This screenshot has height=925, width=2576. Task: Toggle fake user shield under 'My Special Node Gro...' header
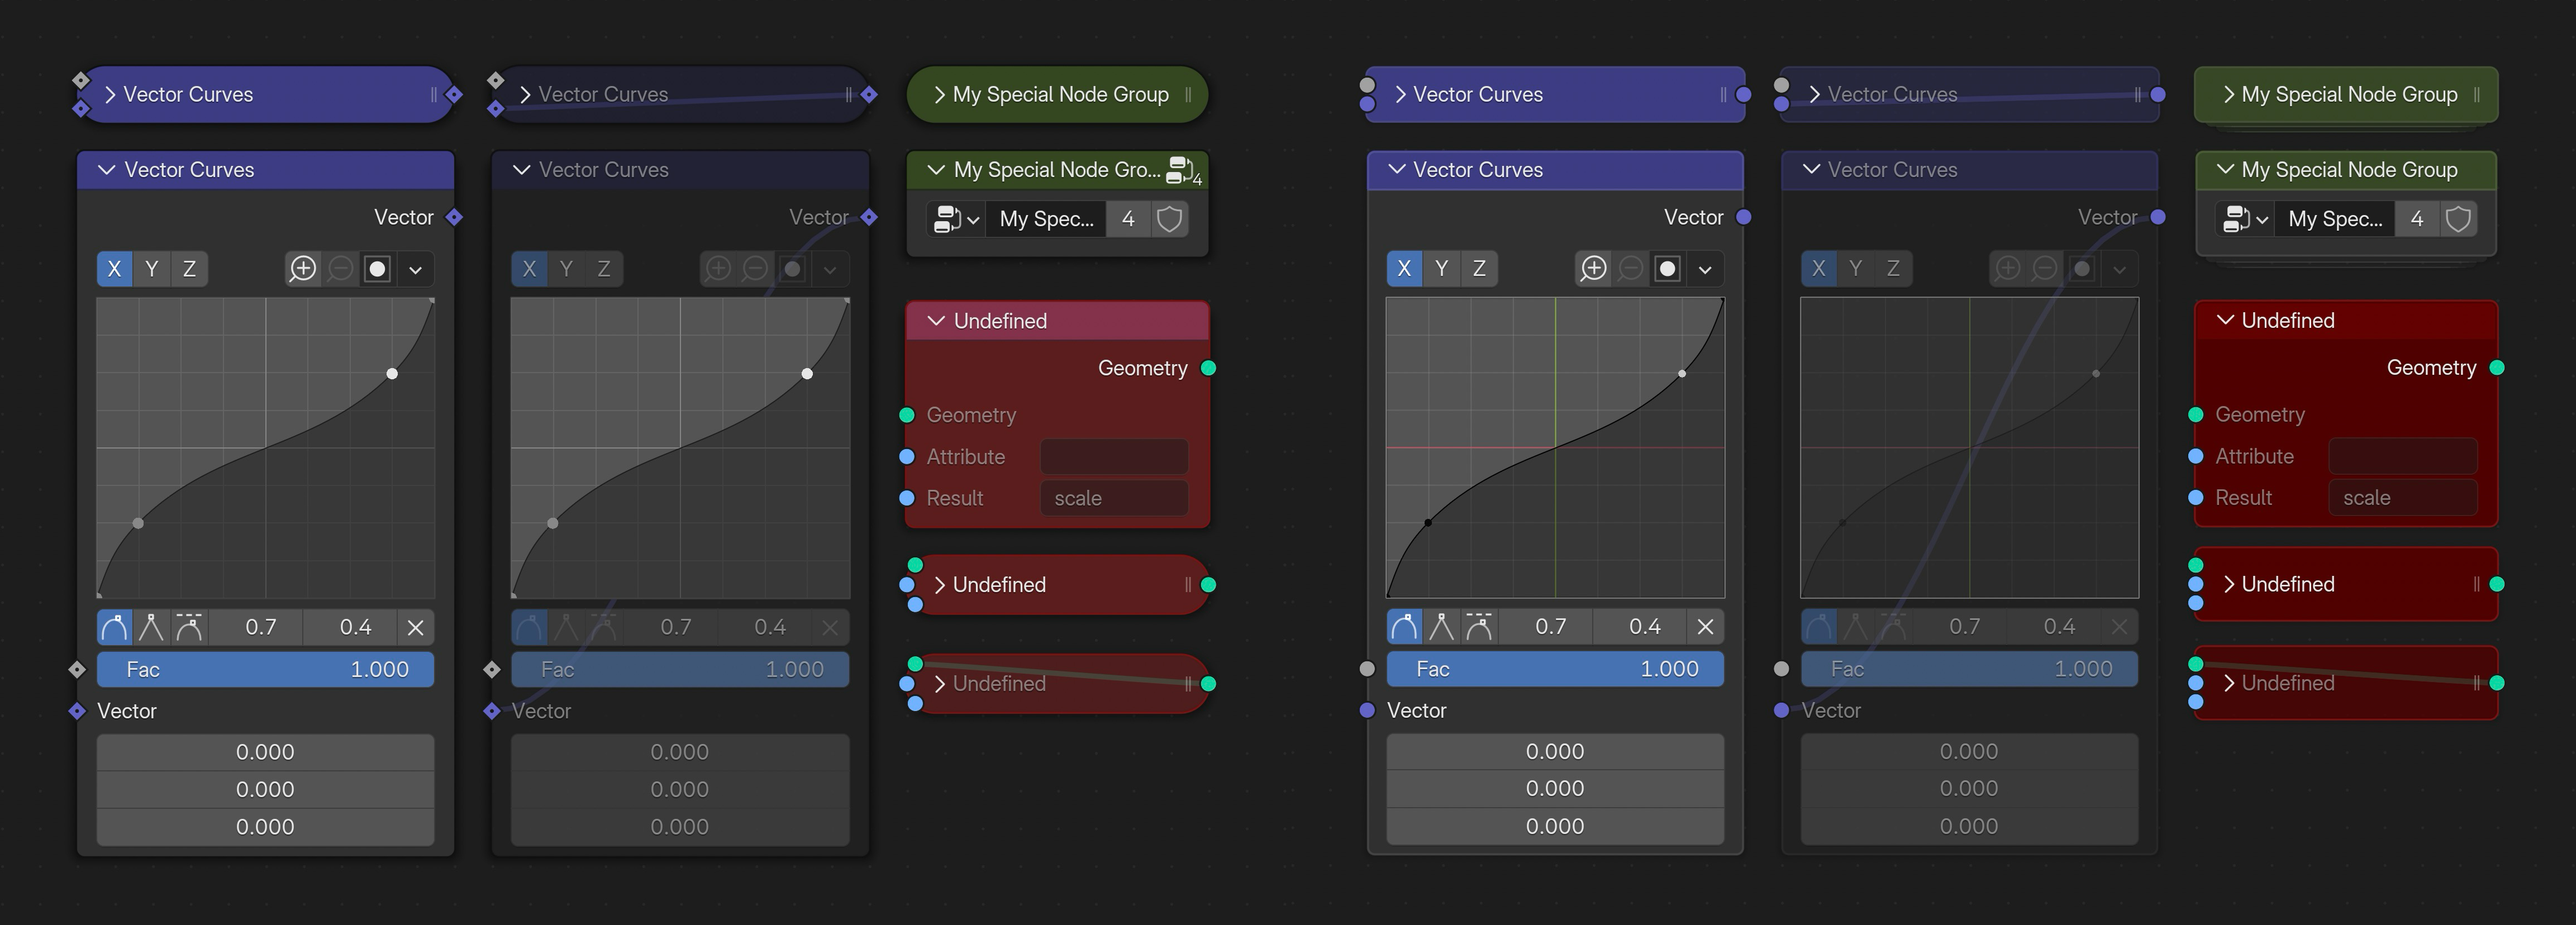(x=1169, y=219)
